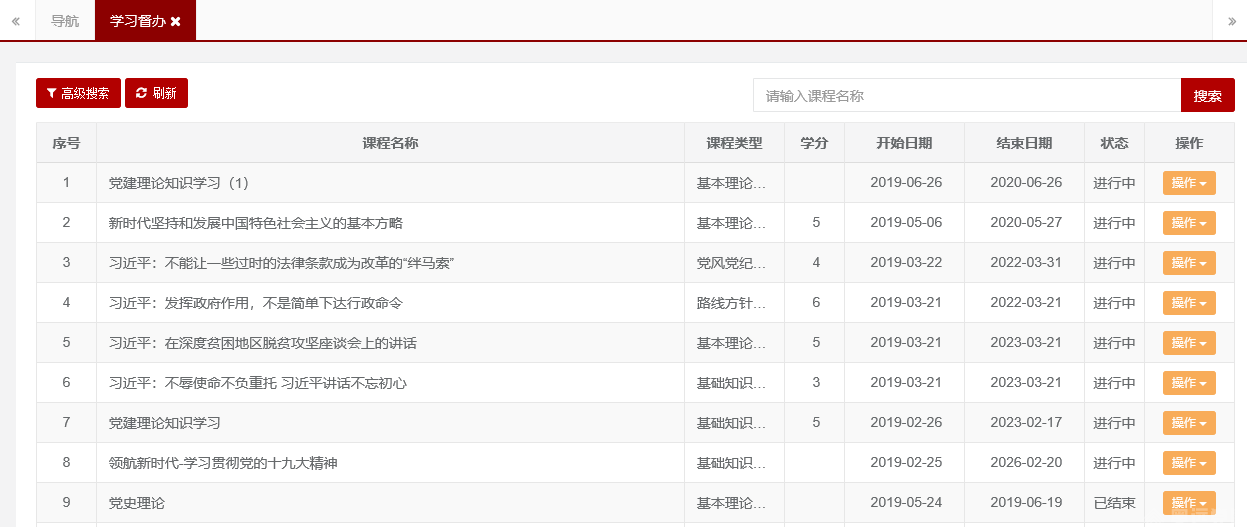
Task: Click the 搜索 search button
Action: click(x=1208, y=96)
